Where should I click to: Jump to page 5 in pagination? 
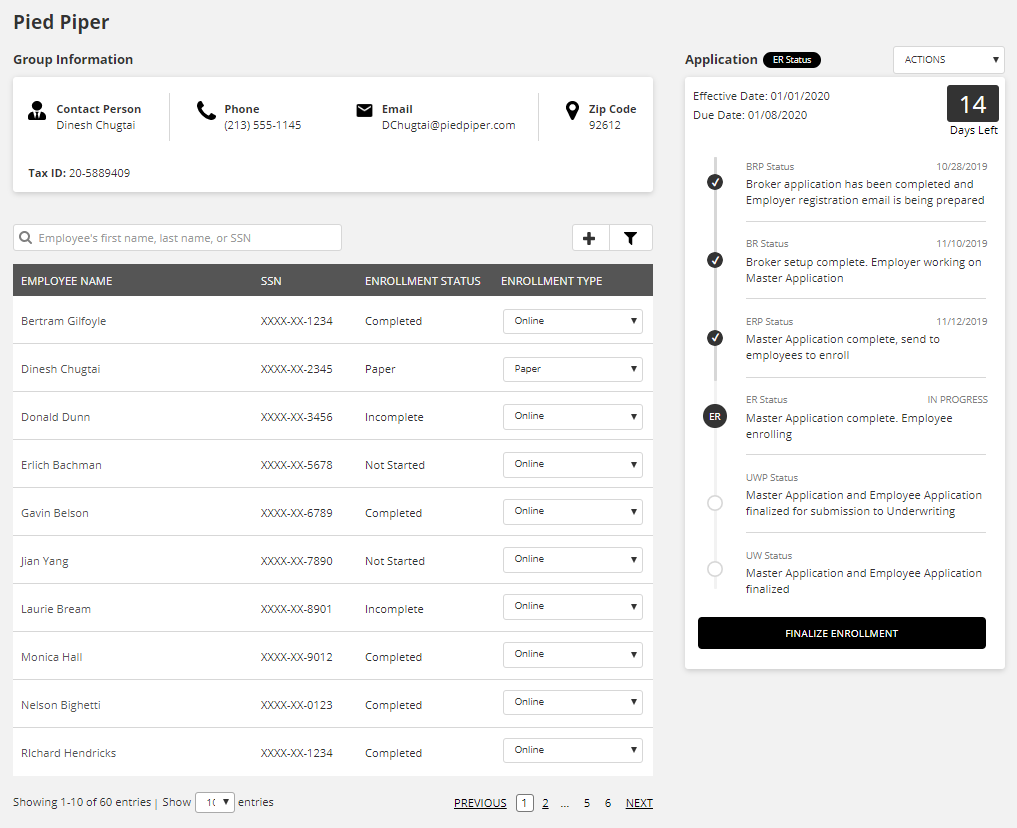coord(586,803)
